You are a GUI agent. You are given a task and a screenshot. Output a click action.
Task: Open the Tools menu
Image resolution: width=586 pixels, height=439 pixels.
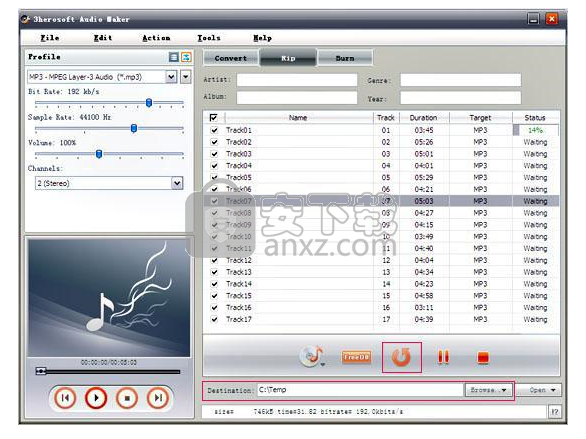coord(209,38)
